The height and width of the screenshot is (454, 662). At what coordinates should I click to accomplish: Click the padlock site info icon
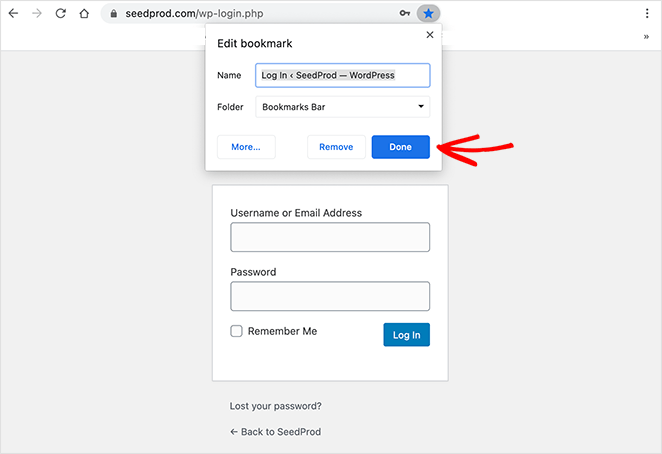coord(113,15)
